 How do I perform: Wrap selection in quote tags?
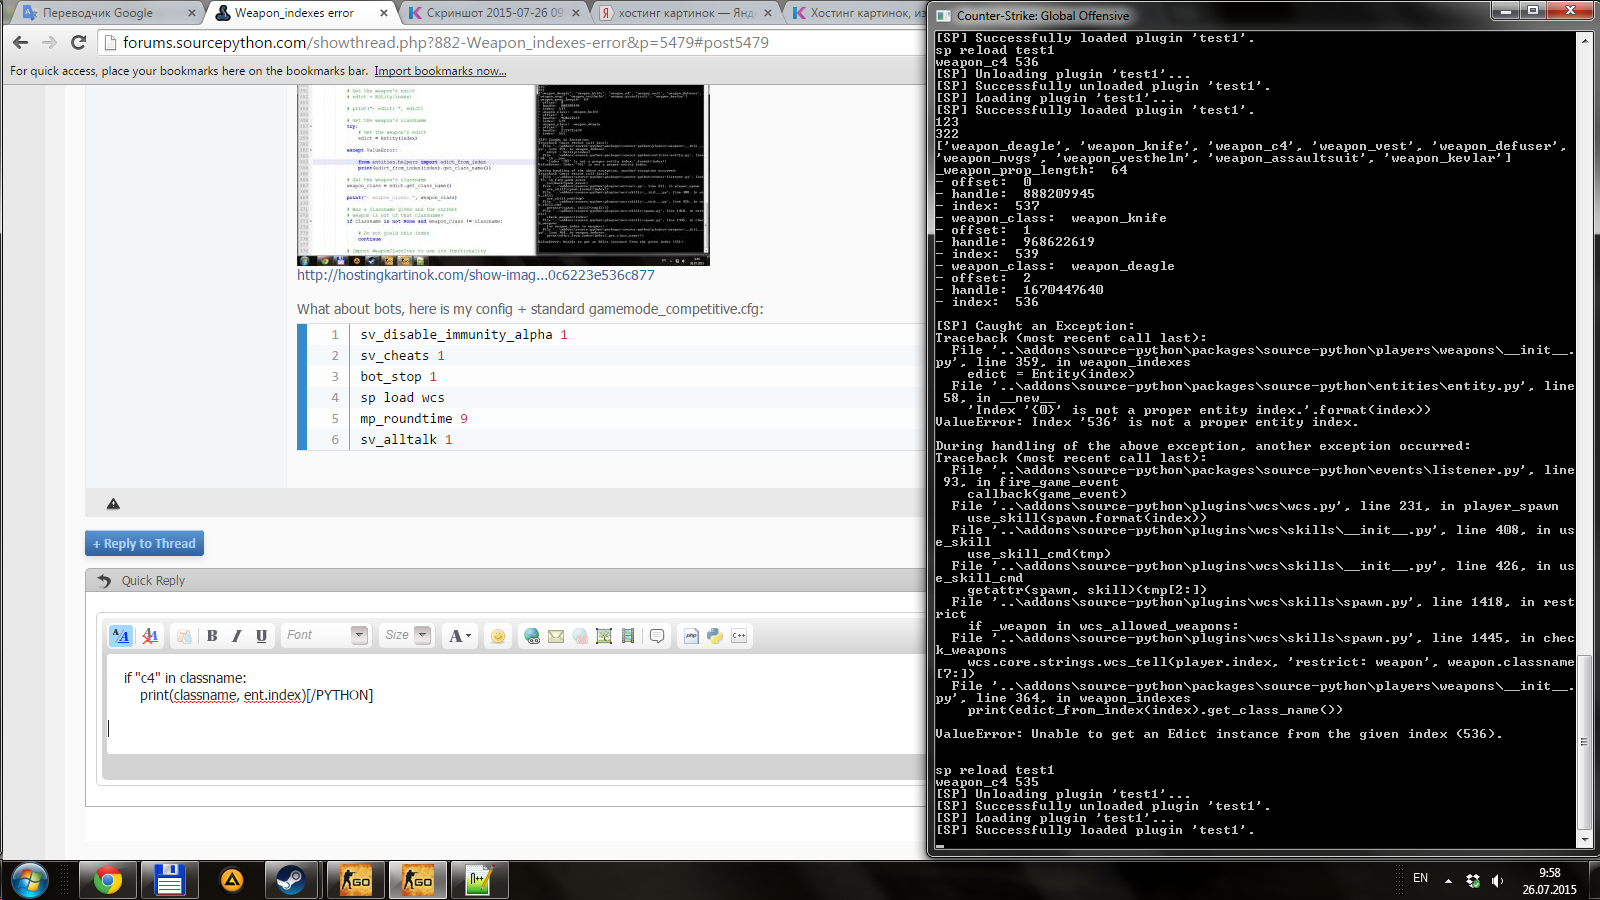657,636
